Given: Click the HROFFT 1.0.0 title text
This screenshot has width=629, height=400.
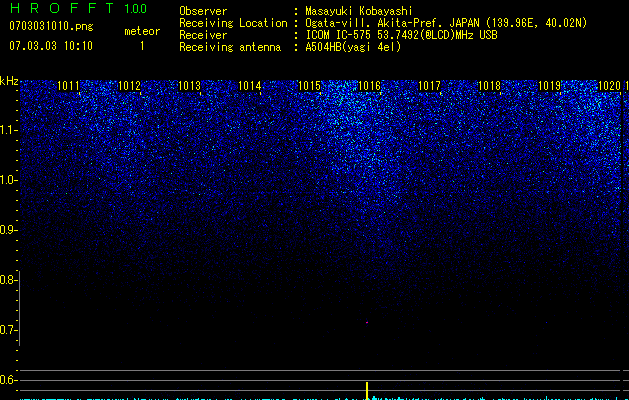Looking at the screenshot, I should [x=78, y=8].
